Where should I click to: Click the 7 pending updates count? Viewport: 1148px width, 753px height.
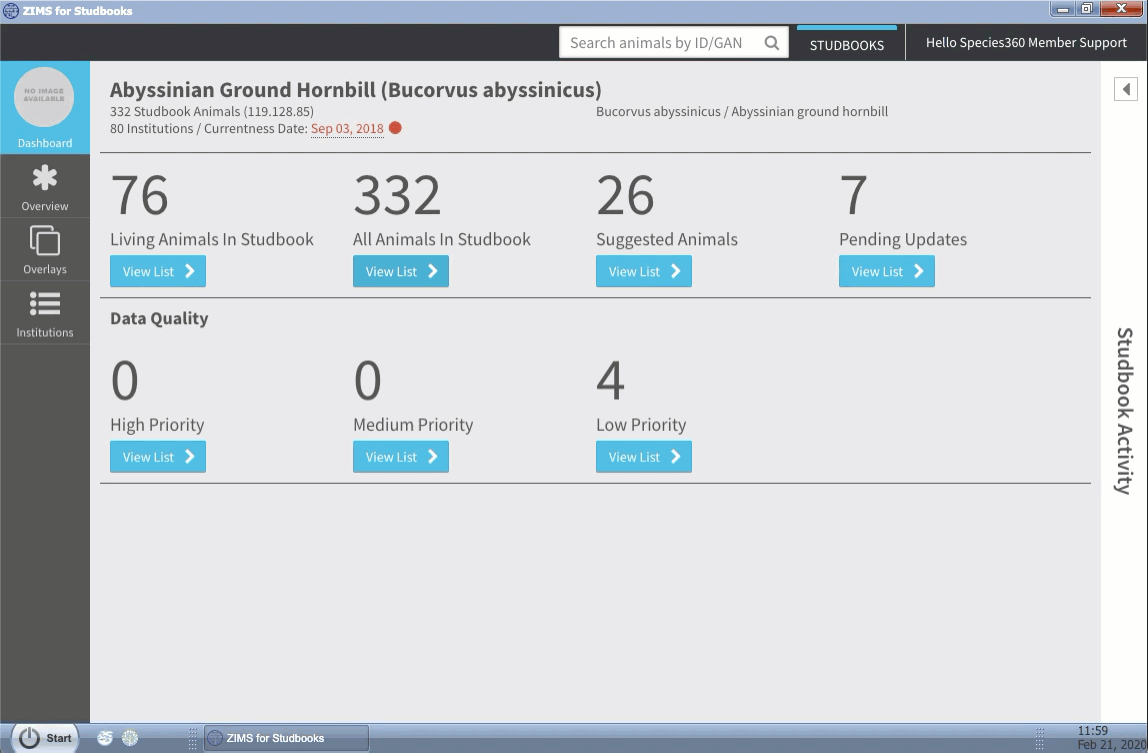pos(854,195)
